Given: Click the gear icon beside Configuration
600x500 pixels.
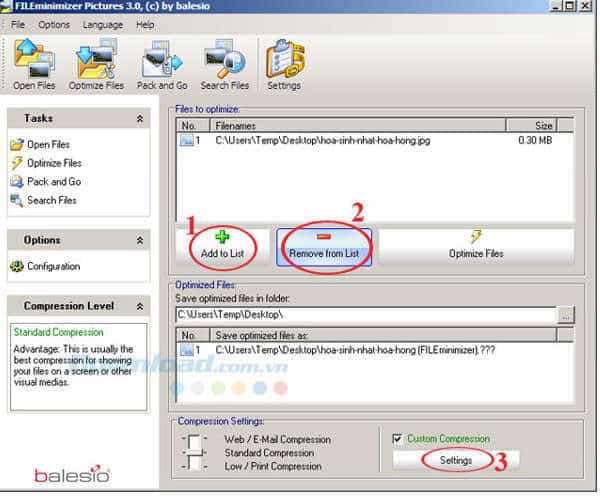Looking at the screenshot, I should (17, 267).
